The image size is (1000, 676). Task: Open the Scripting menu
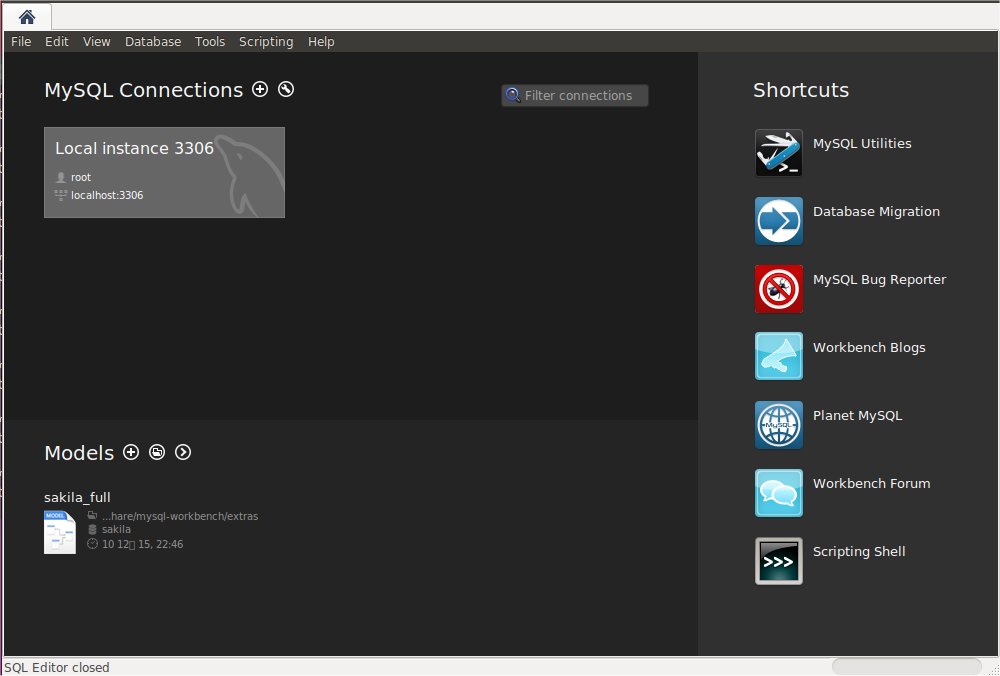pos(265,41)
